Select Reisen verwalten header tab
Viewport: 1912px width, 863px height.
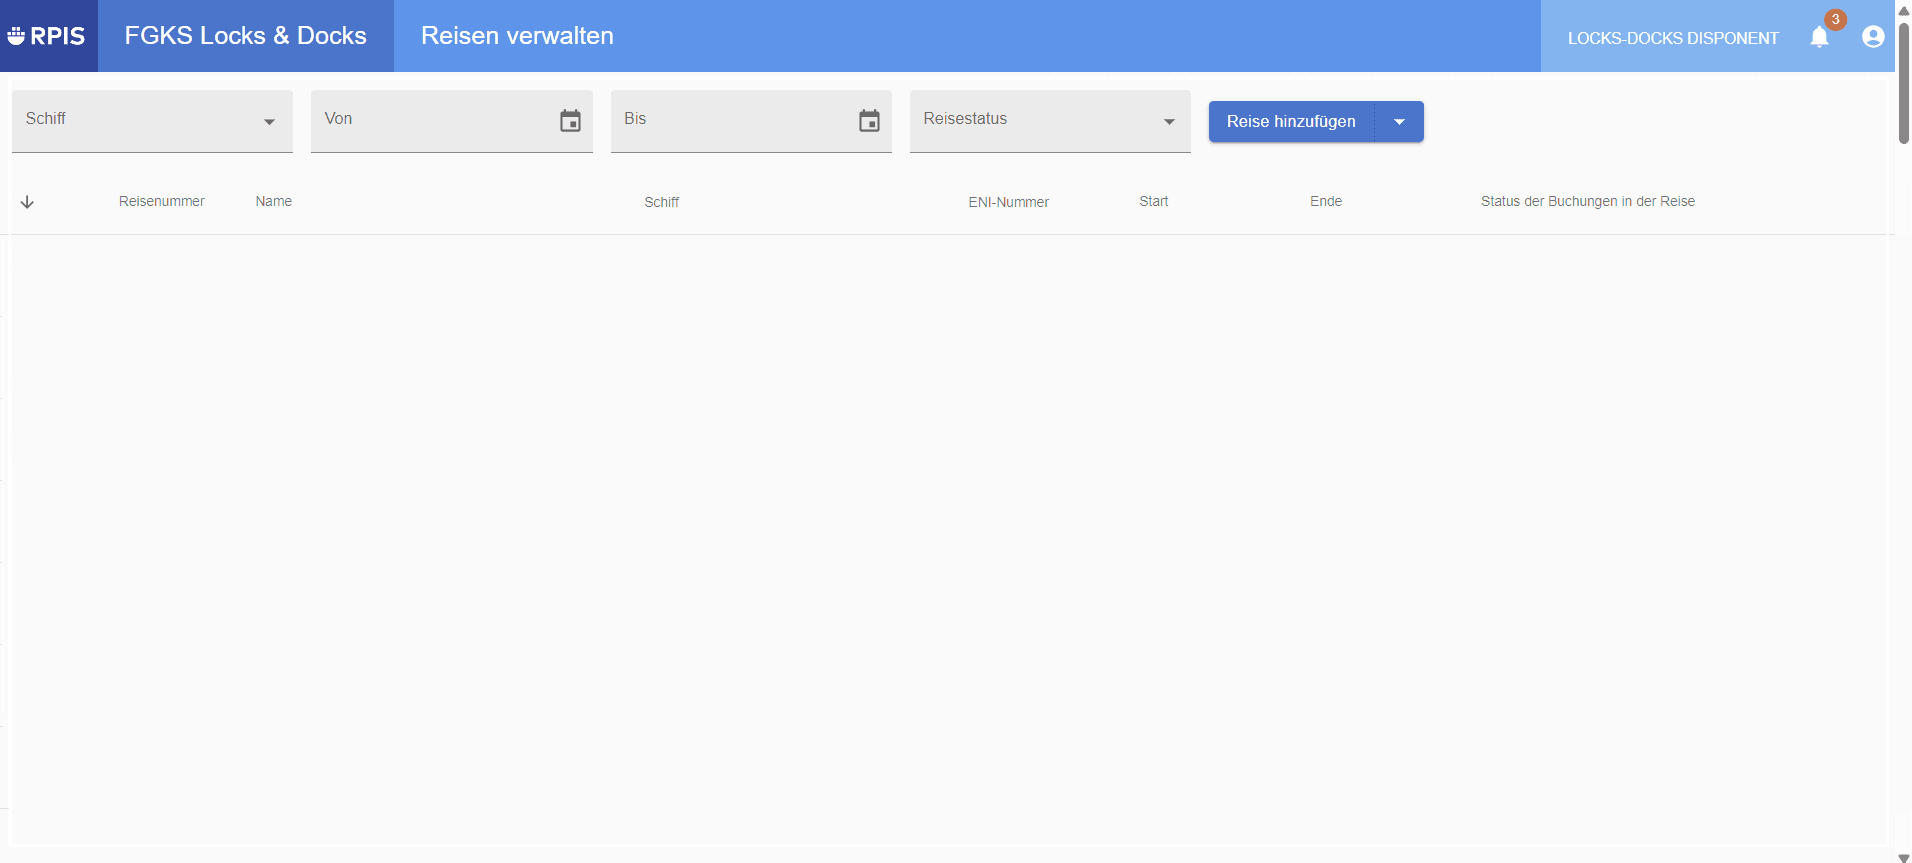pos(517,36)
